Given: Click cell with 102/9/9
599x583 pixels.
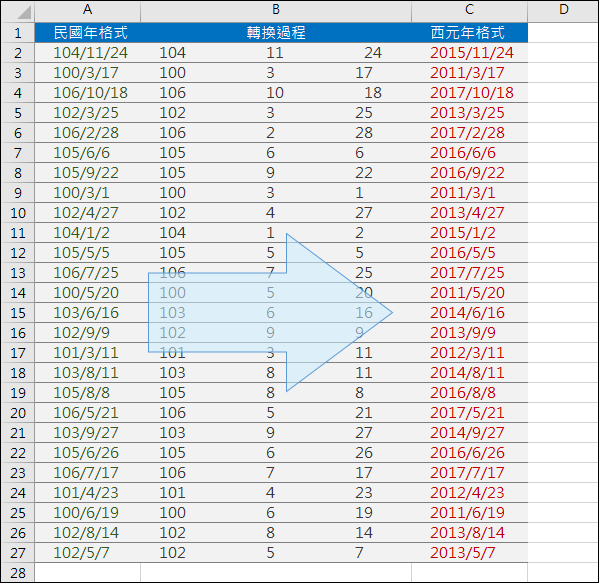Looking at the screenshot, I should [87, 333].
